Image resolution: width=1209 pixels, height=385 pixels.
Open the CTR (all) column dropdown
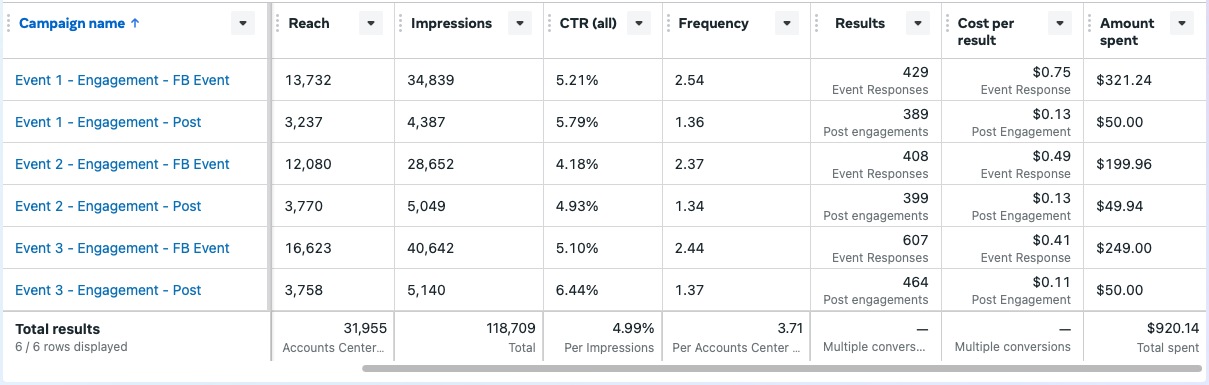(639, 24)
